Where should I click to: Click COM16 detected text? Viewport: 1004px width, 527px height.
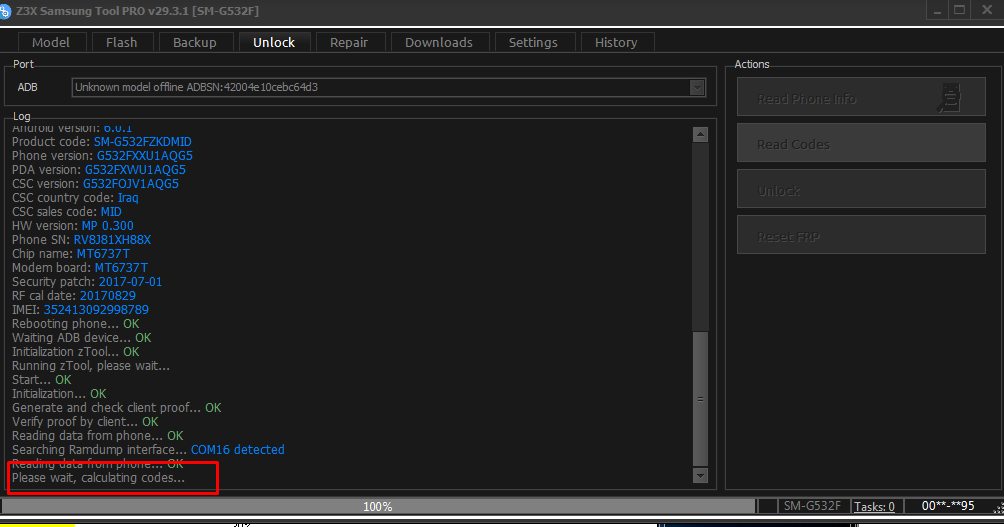(x=238, y=450)
